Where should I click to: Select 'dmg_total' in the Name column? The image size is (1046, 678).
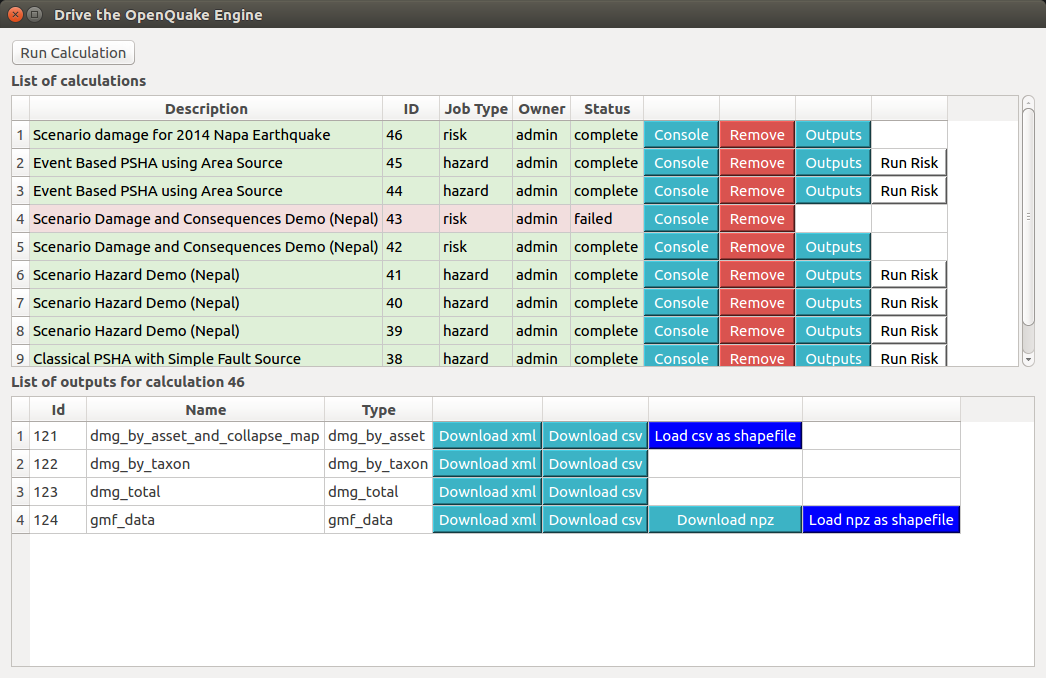[205, 492]
